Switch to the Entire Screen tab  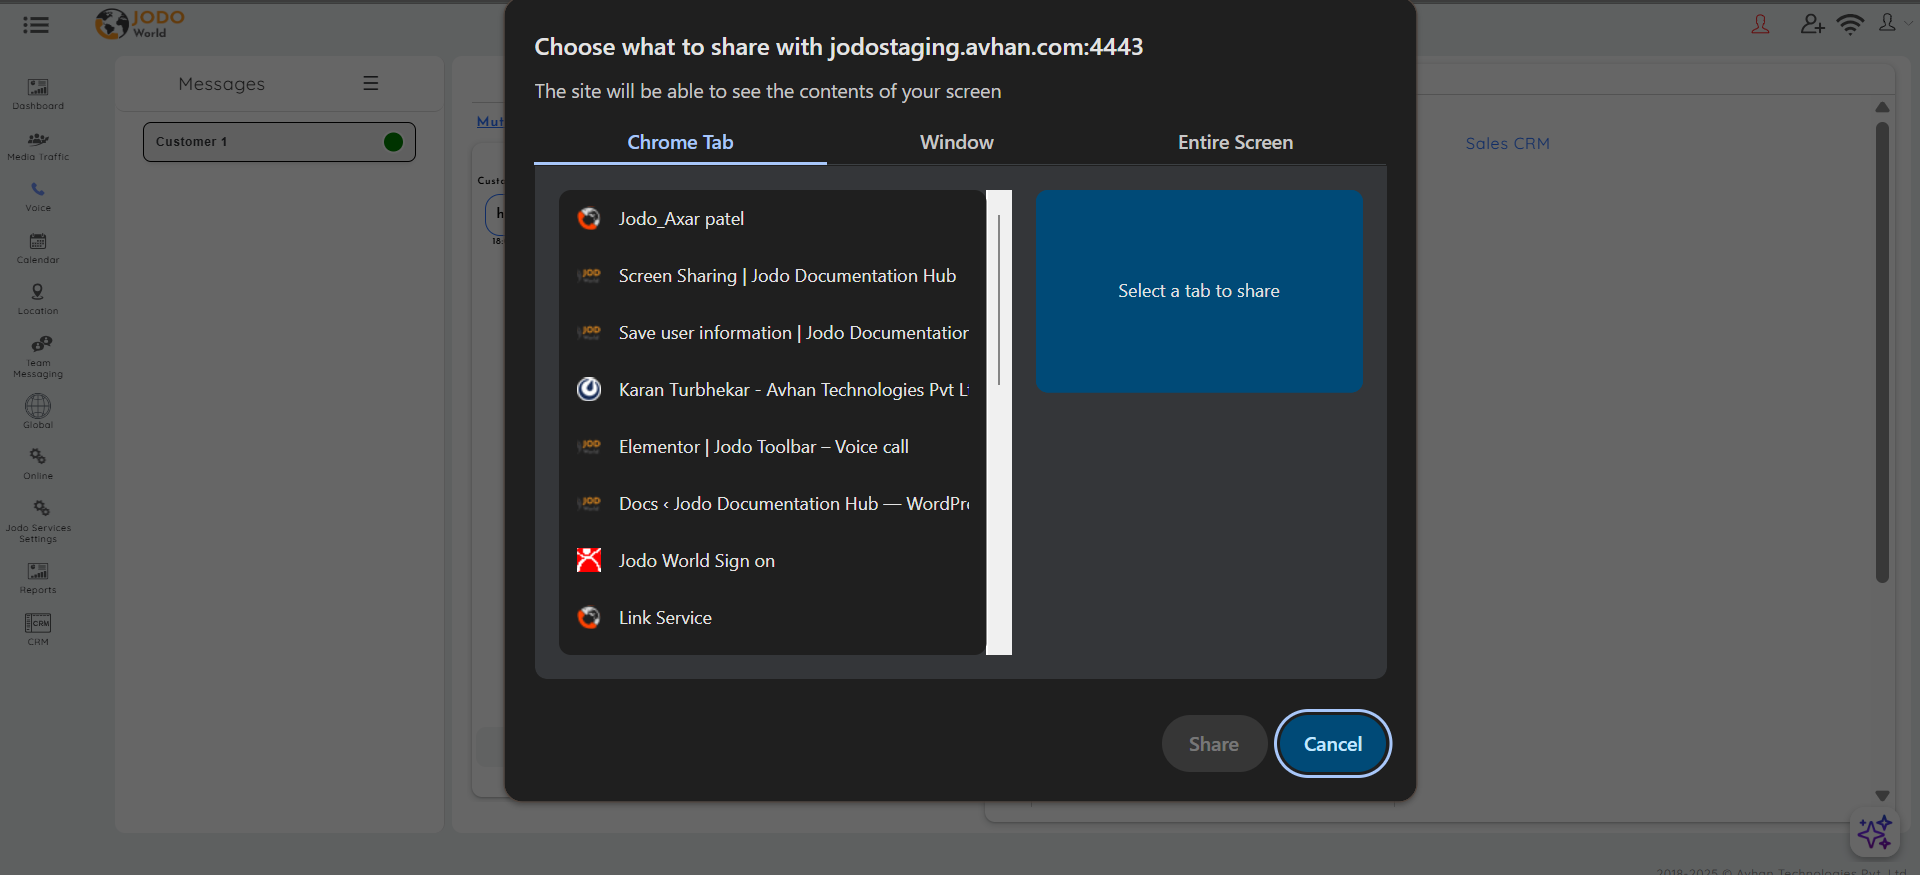(x=1235, y=142)
